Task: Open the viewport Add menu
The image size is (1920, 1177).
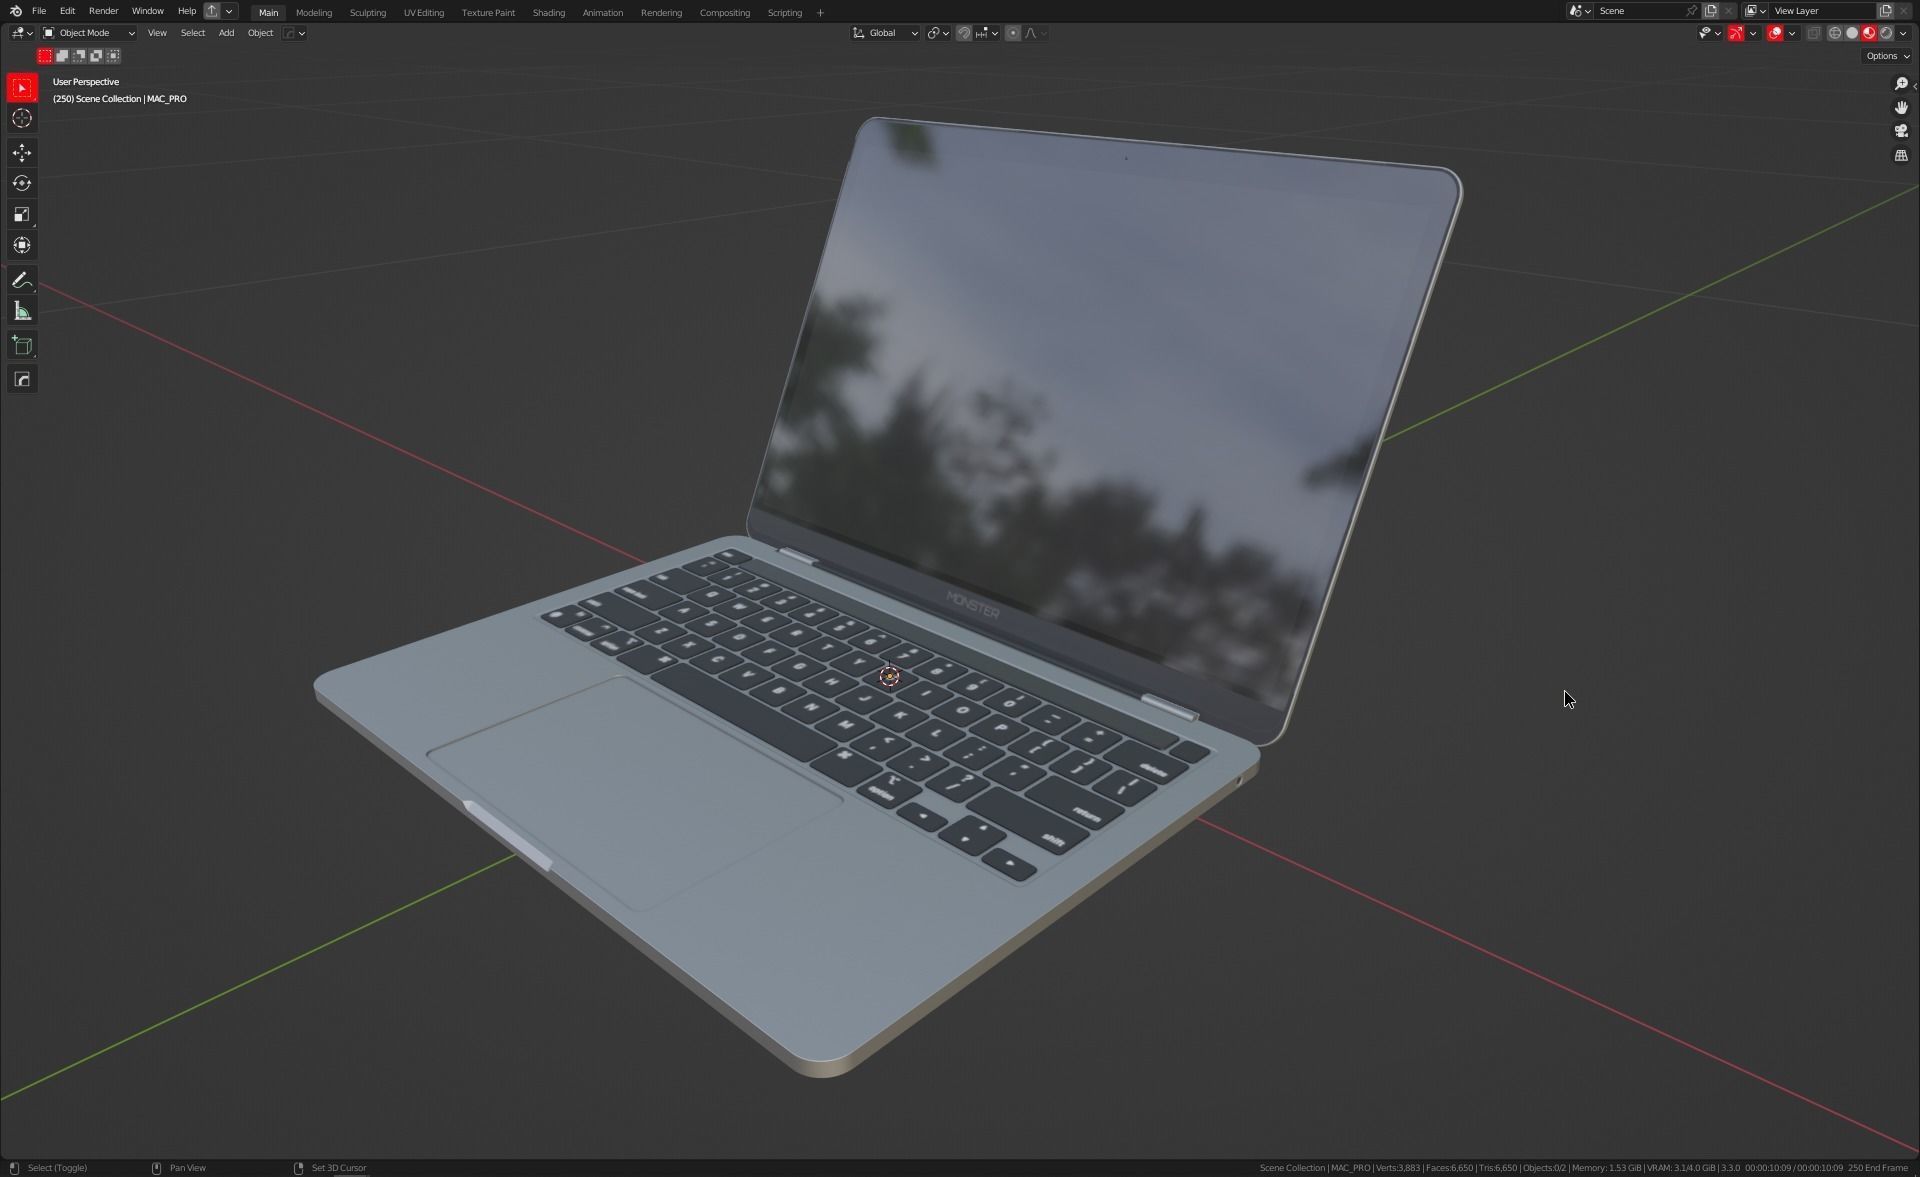Action: 226,33
